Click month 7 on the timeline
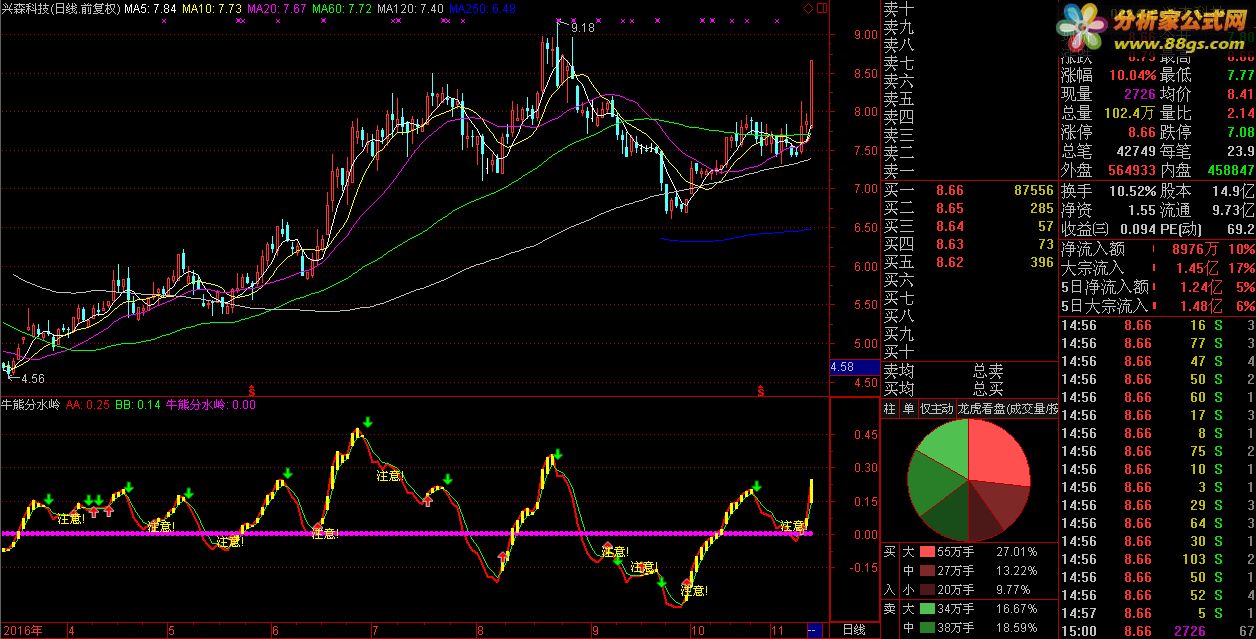 pos(374,631)
